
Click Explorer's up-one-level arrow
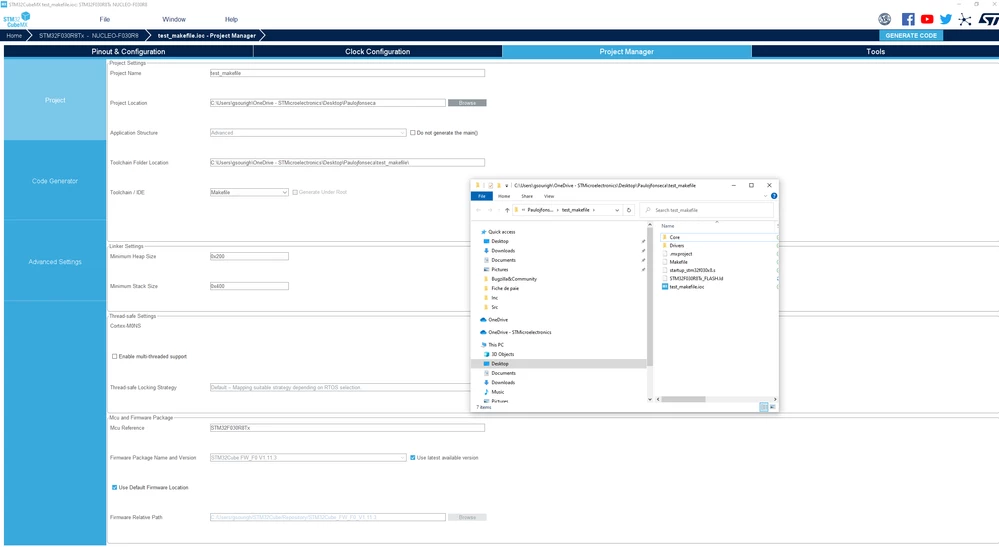click(x=507, y=210)
